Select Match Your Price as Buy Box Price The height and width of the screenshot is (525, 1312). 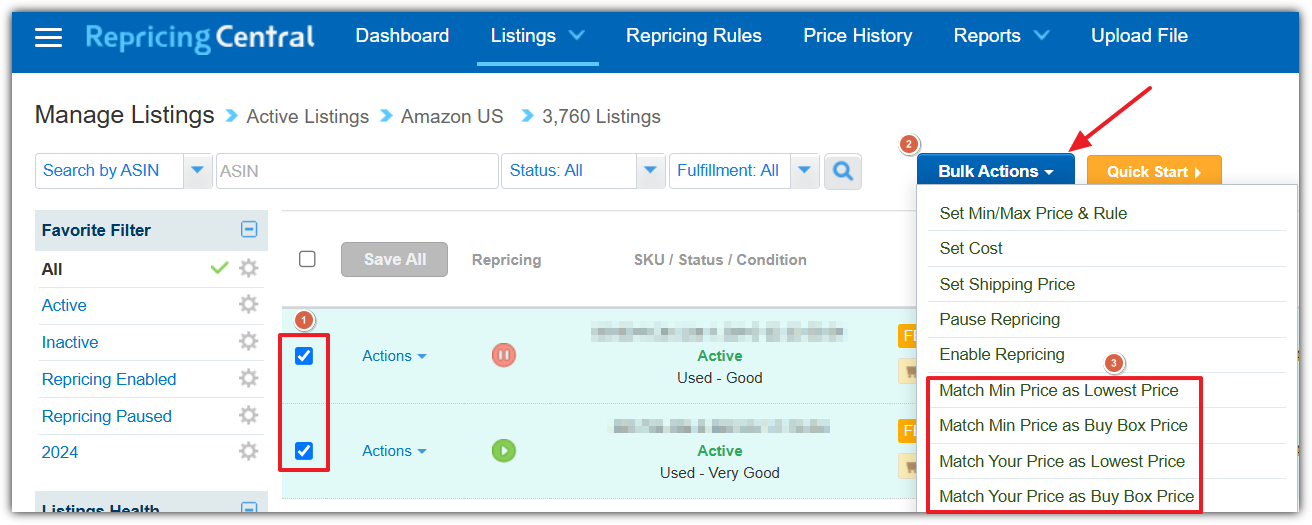click(1067, 496)
